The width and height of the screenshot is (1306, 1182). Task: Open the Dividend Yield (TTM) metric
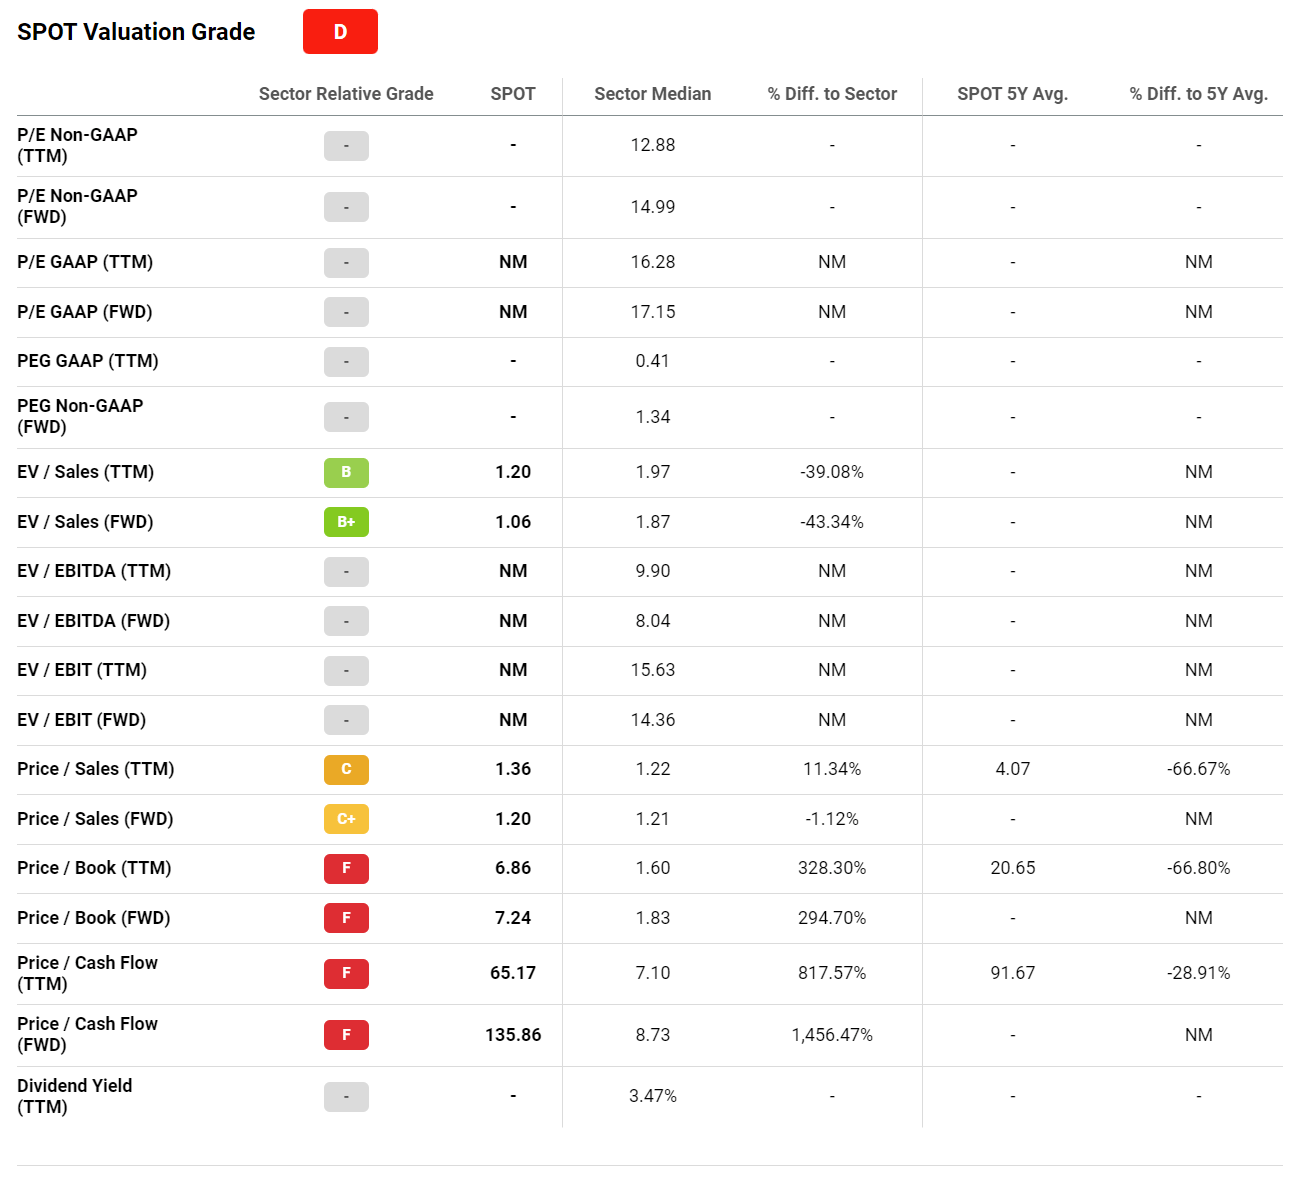tap(74, 1096)
